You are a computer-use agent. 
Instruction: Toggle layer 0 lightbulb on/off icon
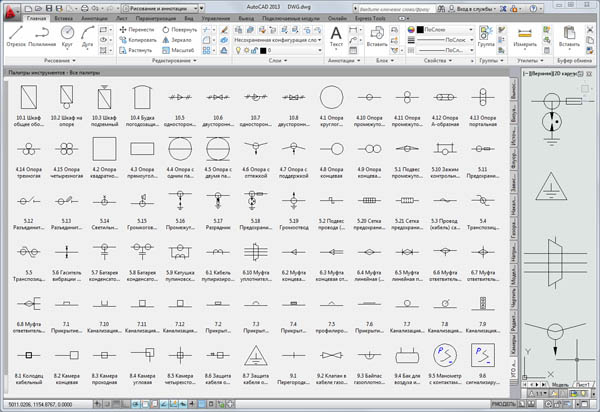point(238,50)
